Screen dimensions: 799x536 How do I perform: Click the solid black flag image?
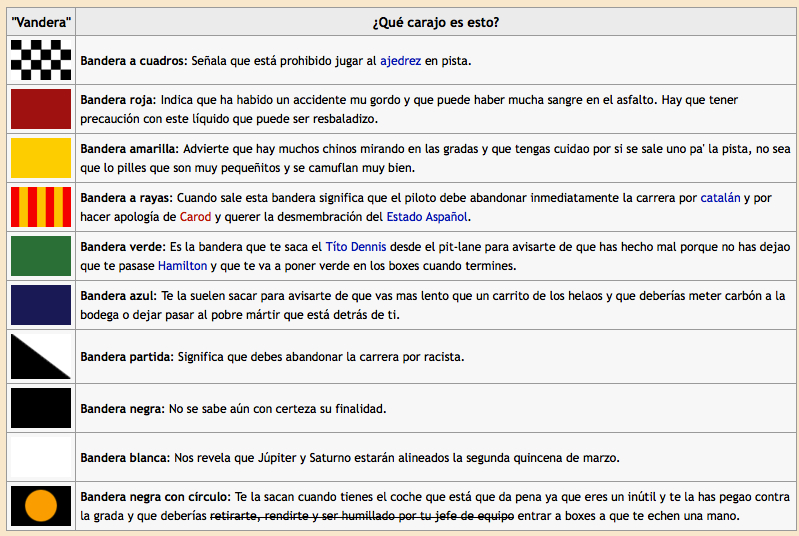point(40,408)
